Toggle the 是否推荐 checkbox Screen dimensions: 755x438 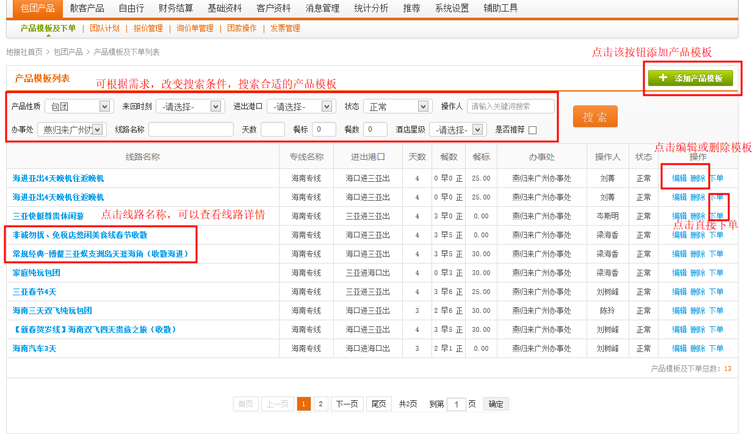[x=532, y=130]
